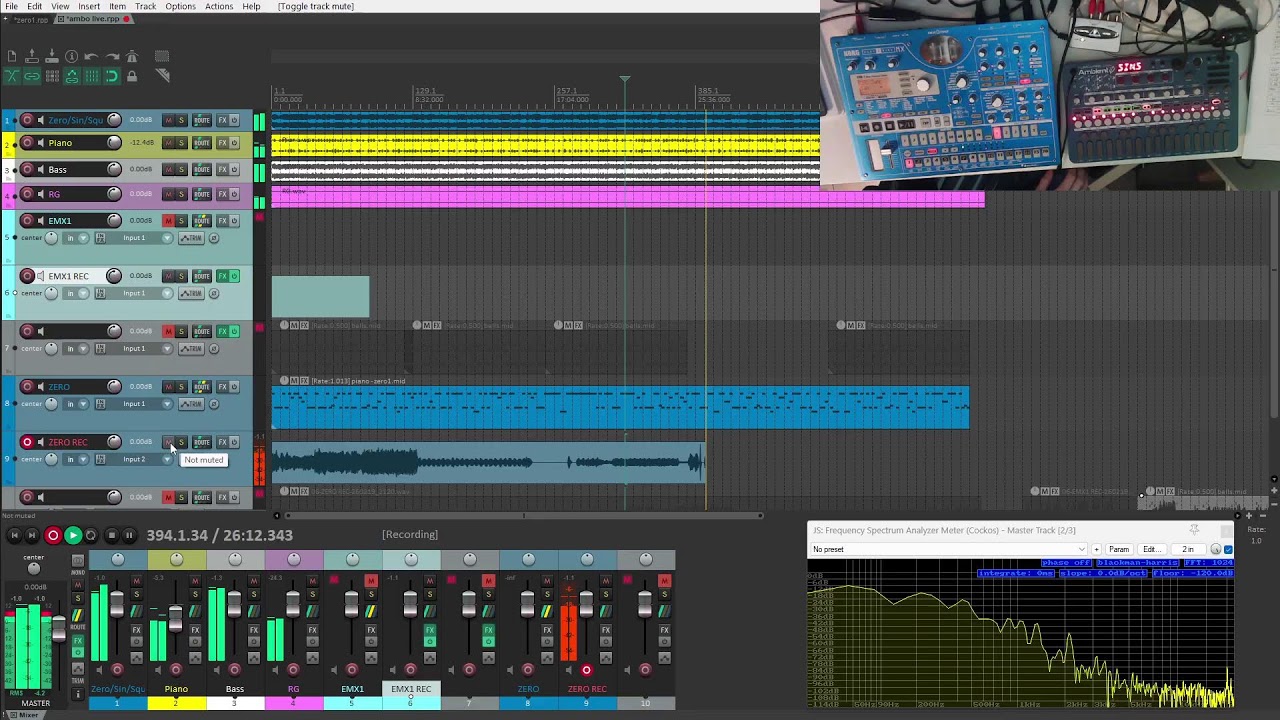Solo the Piano track
1280x720 pixels.
[x=181, y=143]
